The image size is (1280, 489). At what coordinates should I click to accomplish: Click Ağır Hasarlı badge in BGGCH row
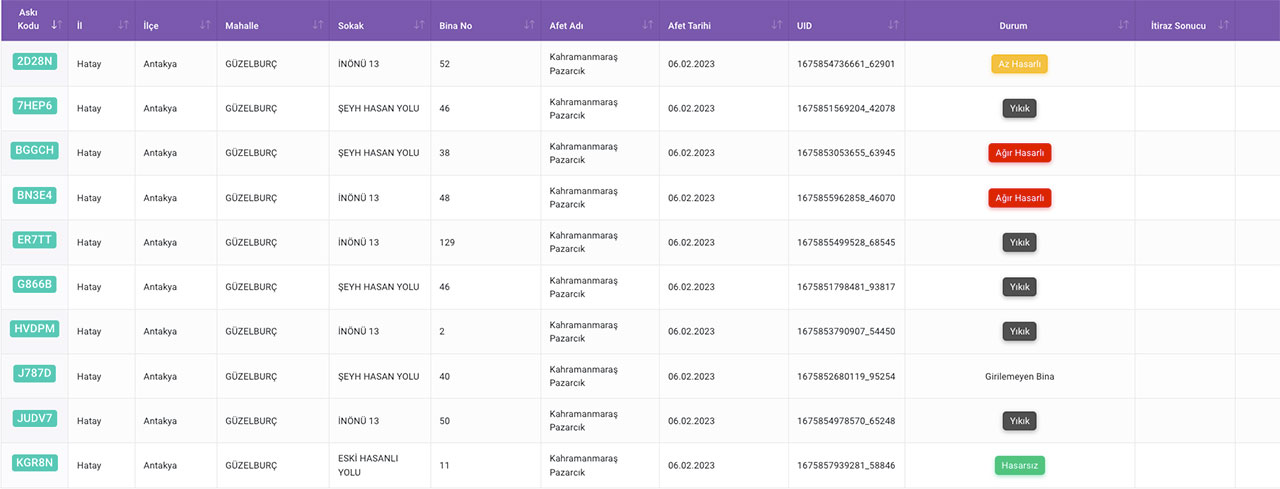[x=1019, y=153]
